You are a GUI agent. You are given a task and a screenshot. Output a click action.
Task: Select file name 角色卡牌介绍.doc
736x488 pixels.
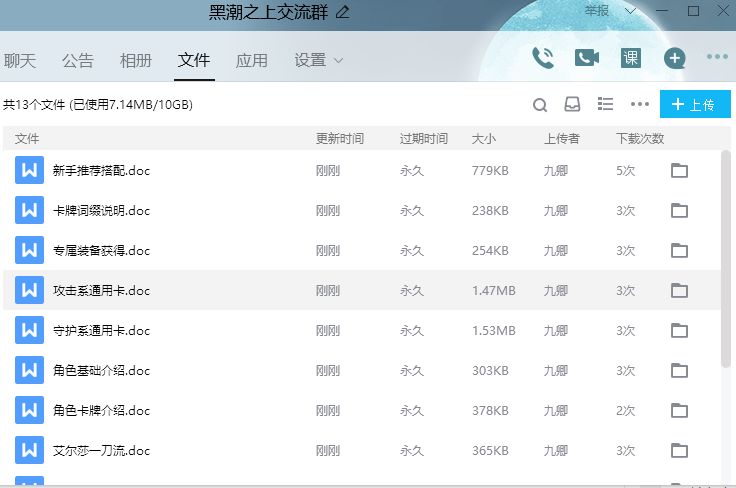point(101,410)
